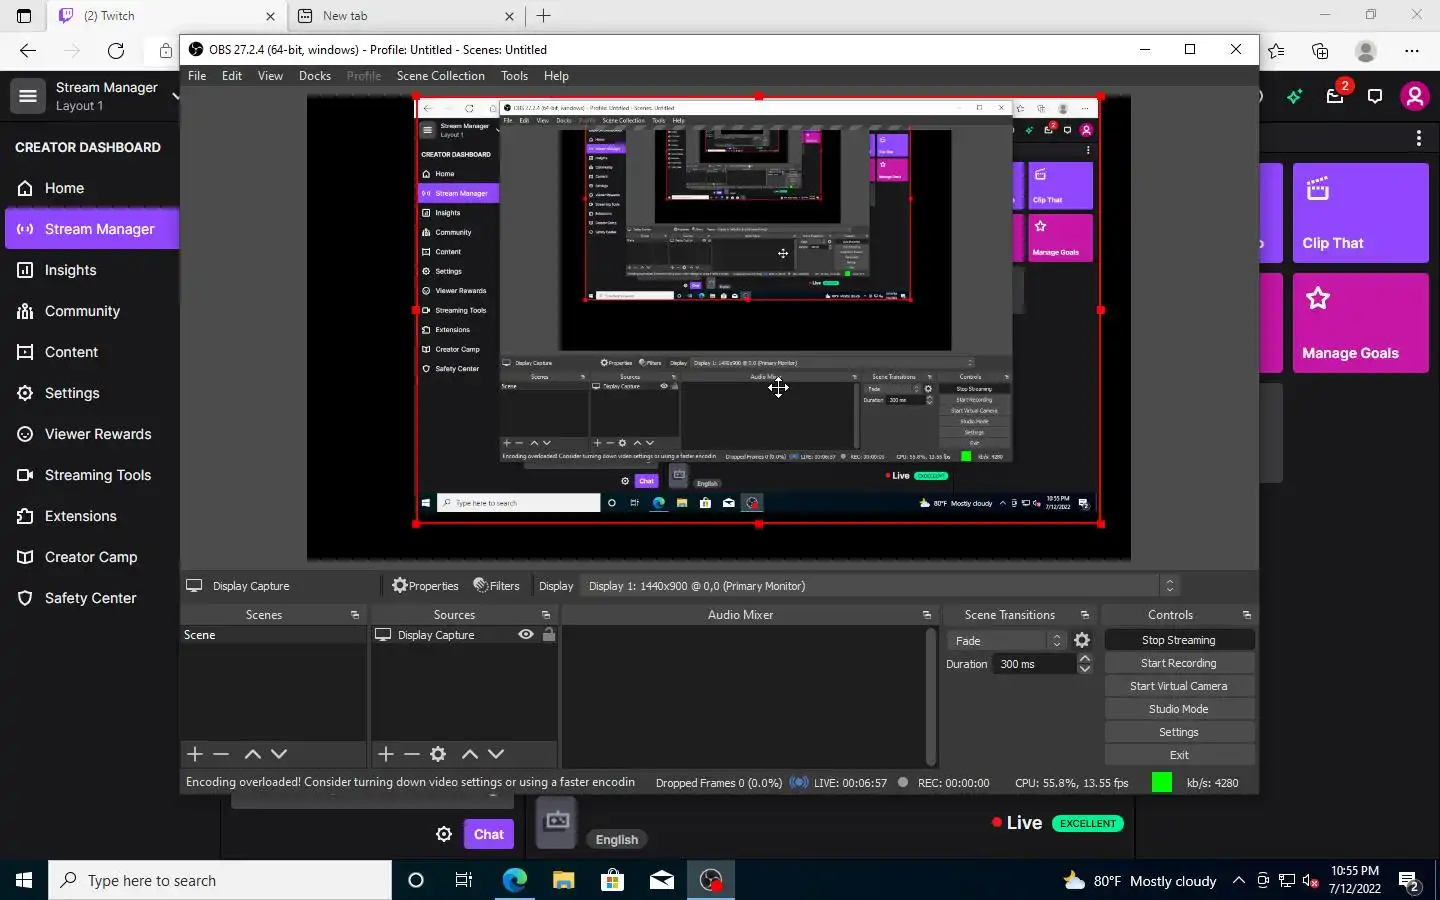Select Display Capture source row

[x=464, y=635]
